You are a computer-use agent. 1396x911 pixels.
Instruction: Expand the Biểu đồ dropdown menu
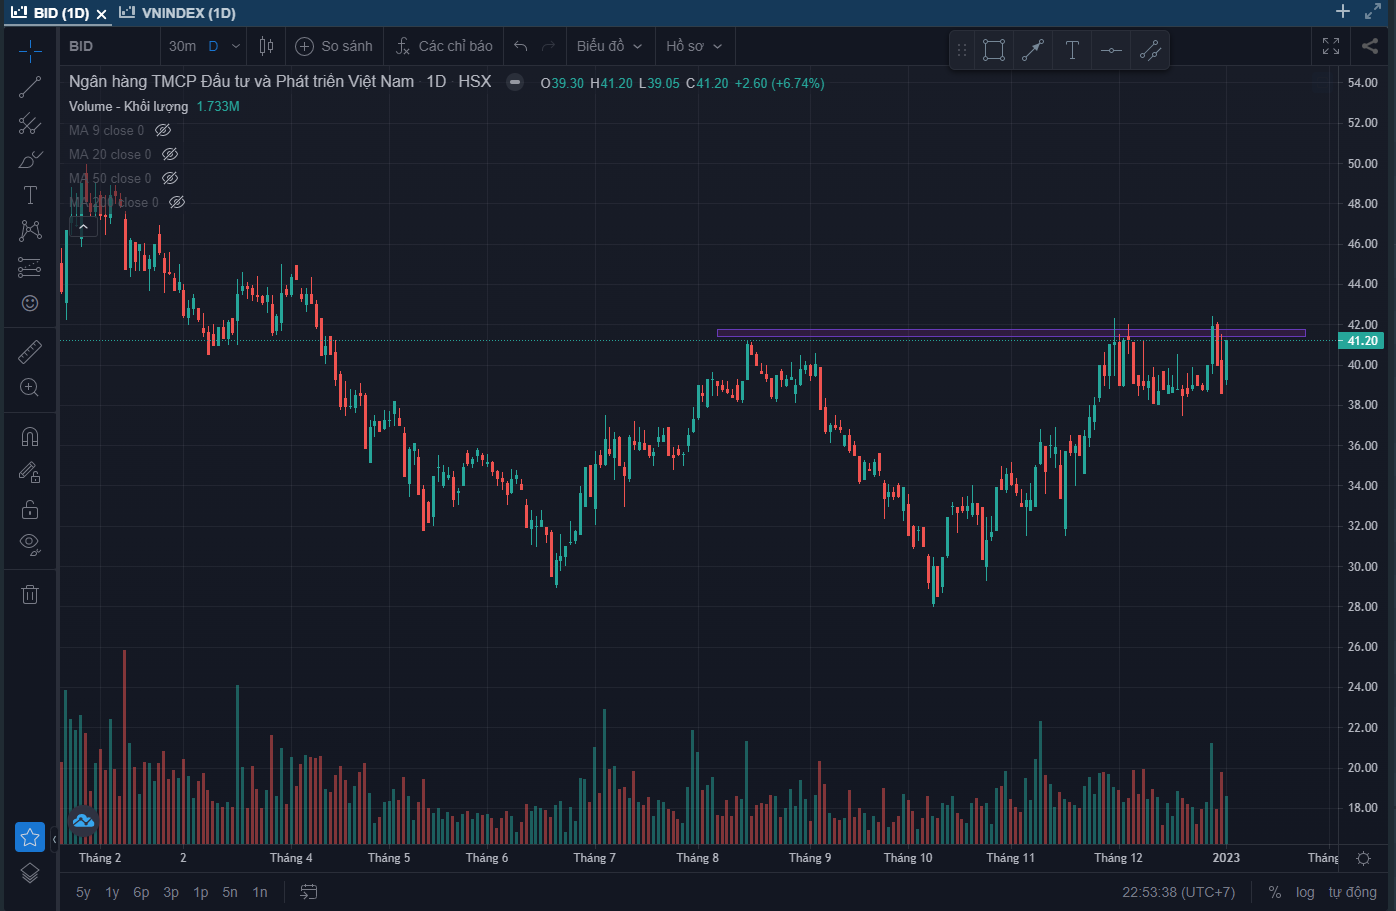click(609, 46)
